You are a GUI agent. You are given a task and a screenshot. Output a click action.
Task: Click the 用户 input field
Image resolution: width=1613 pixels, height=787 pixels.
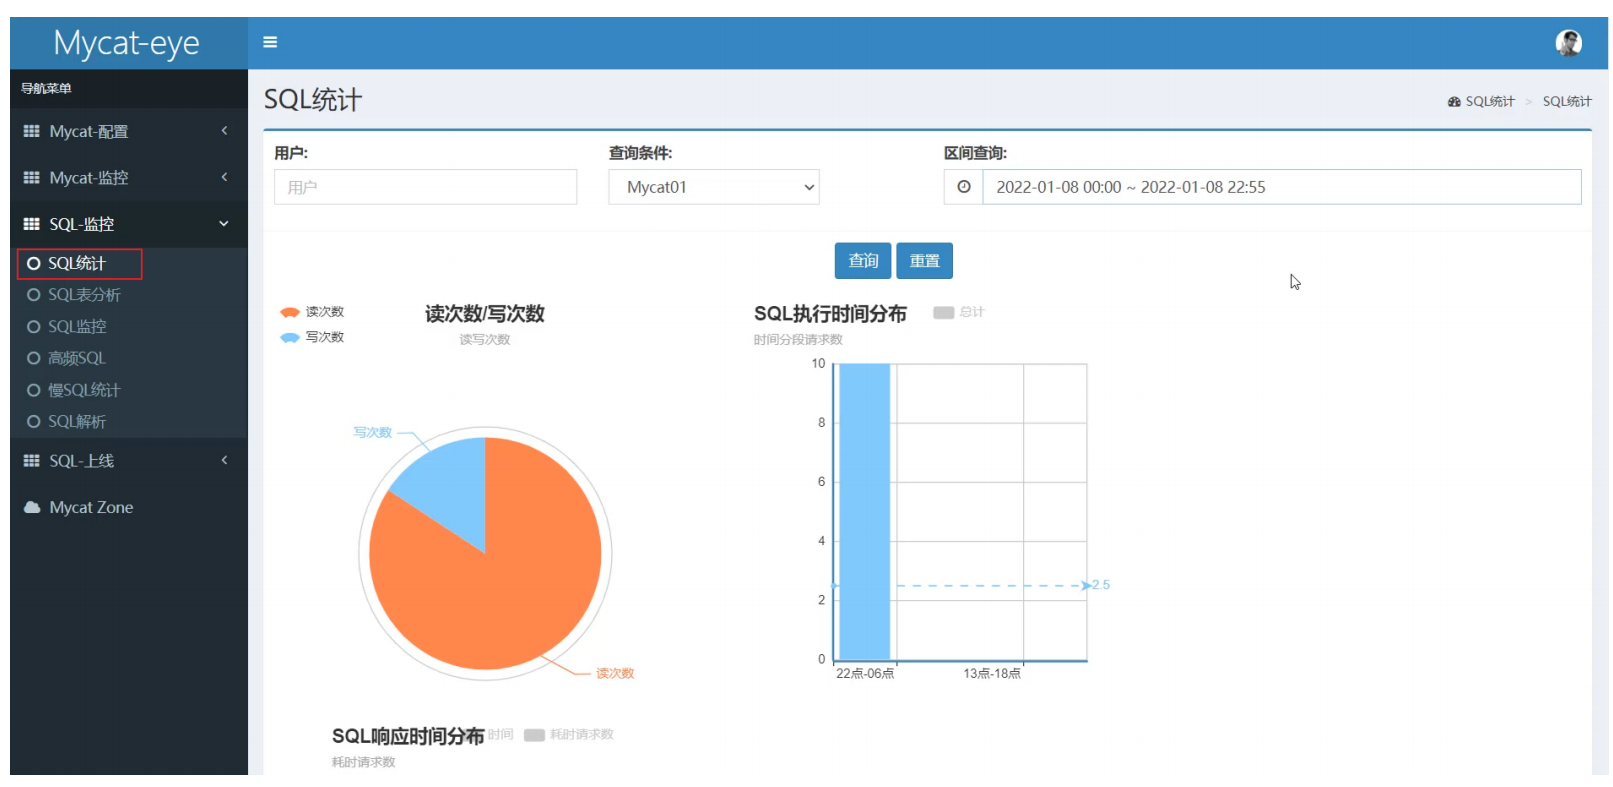click(425, 187)
